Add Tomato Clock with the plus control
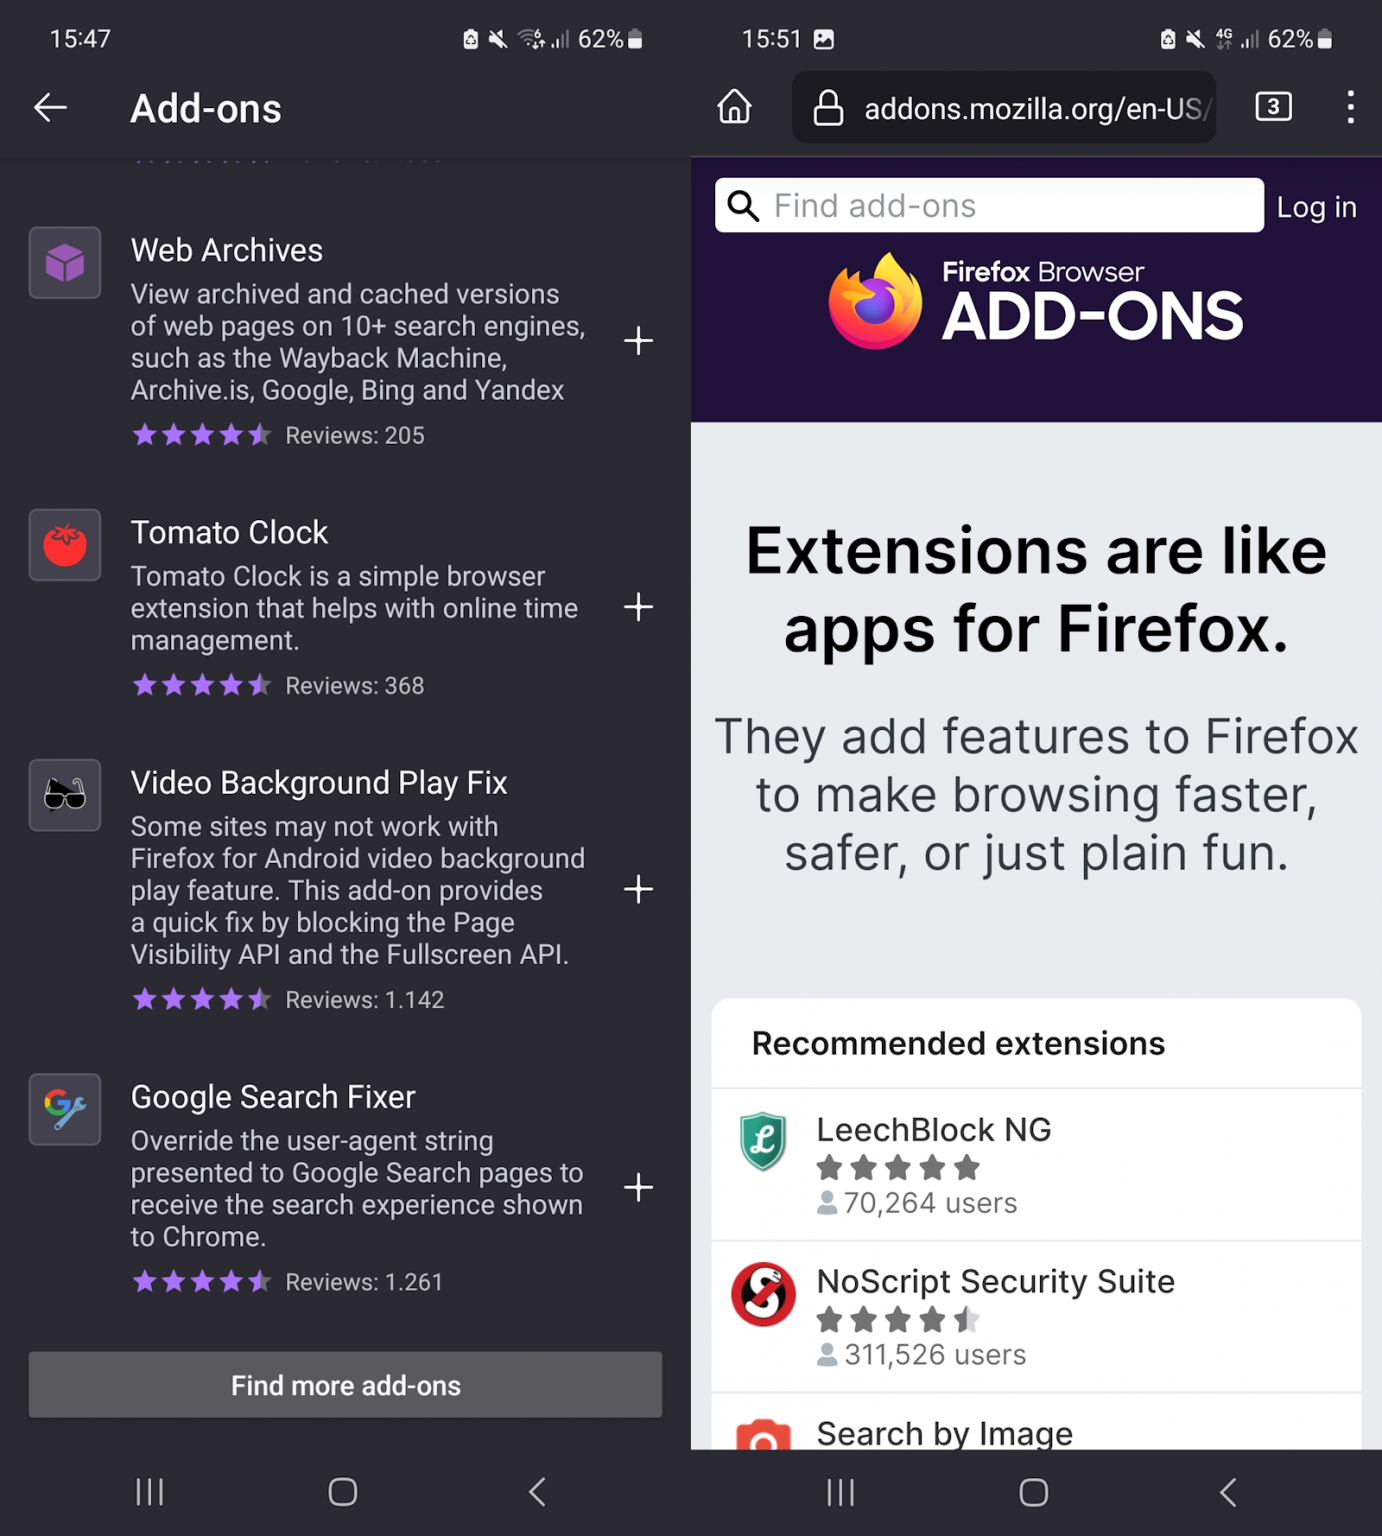This screenshot has height=1536, width=1382. tap(638, 607)
